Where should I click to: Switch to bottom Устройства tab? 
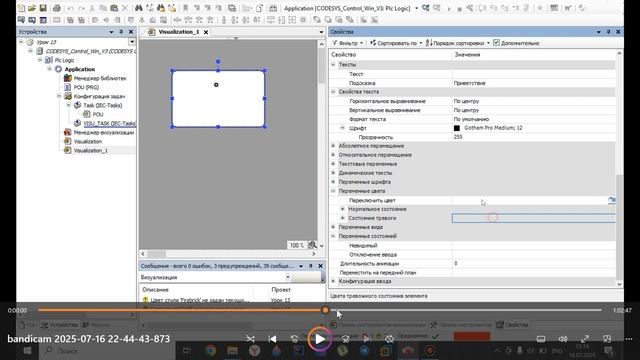60,325
